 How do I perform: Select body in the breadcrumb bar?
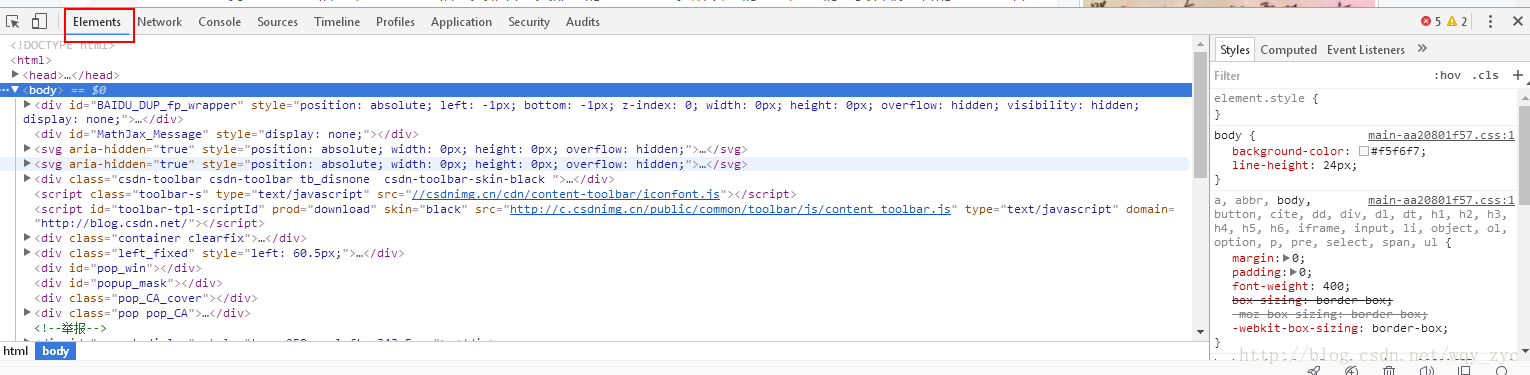56,351
